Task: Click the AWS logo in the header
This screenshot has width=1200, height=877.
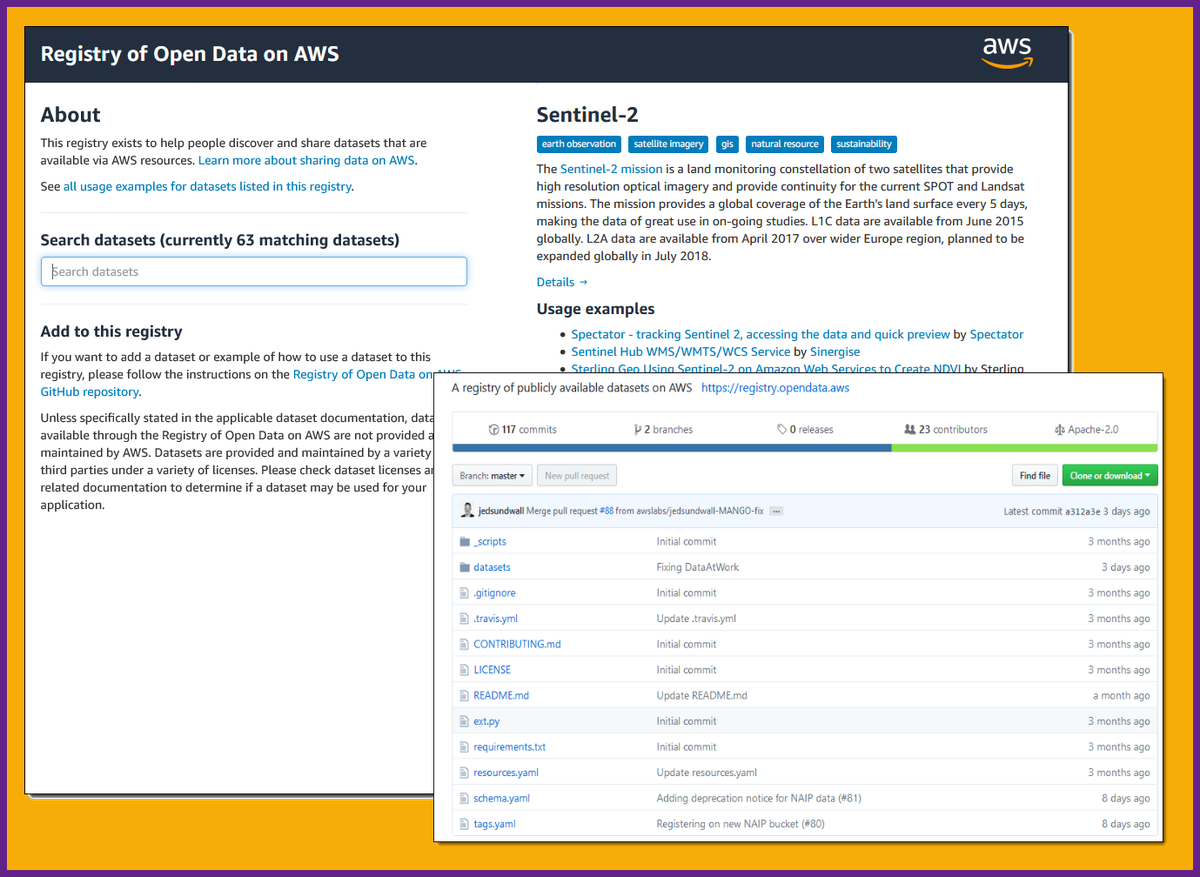Action: point(1006,52)
